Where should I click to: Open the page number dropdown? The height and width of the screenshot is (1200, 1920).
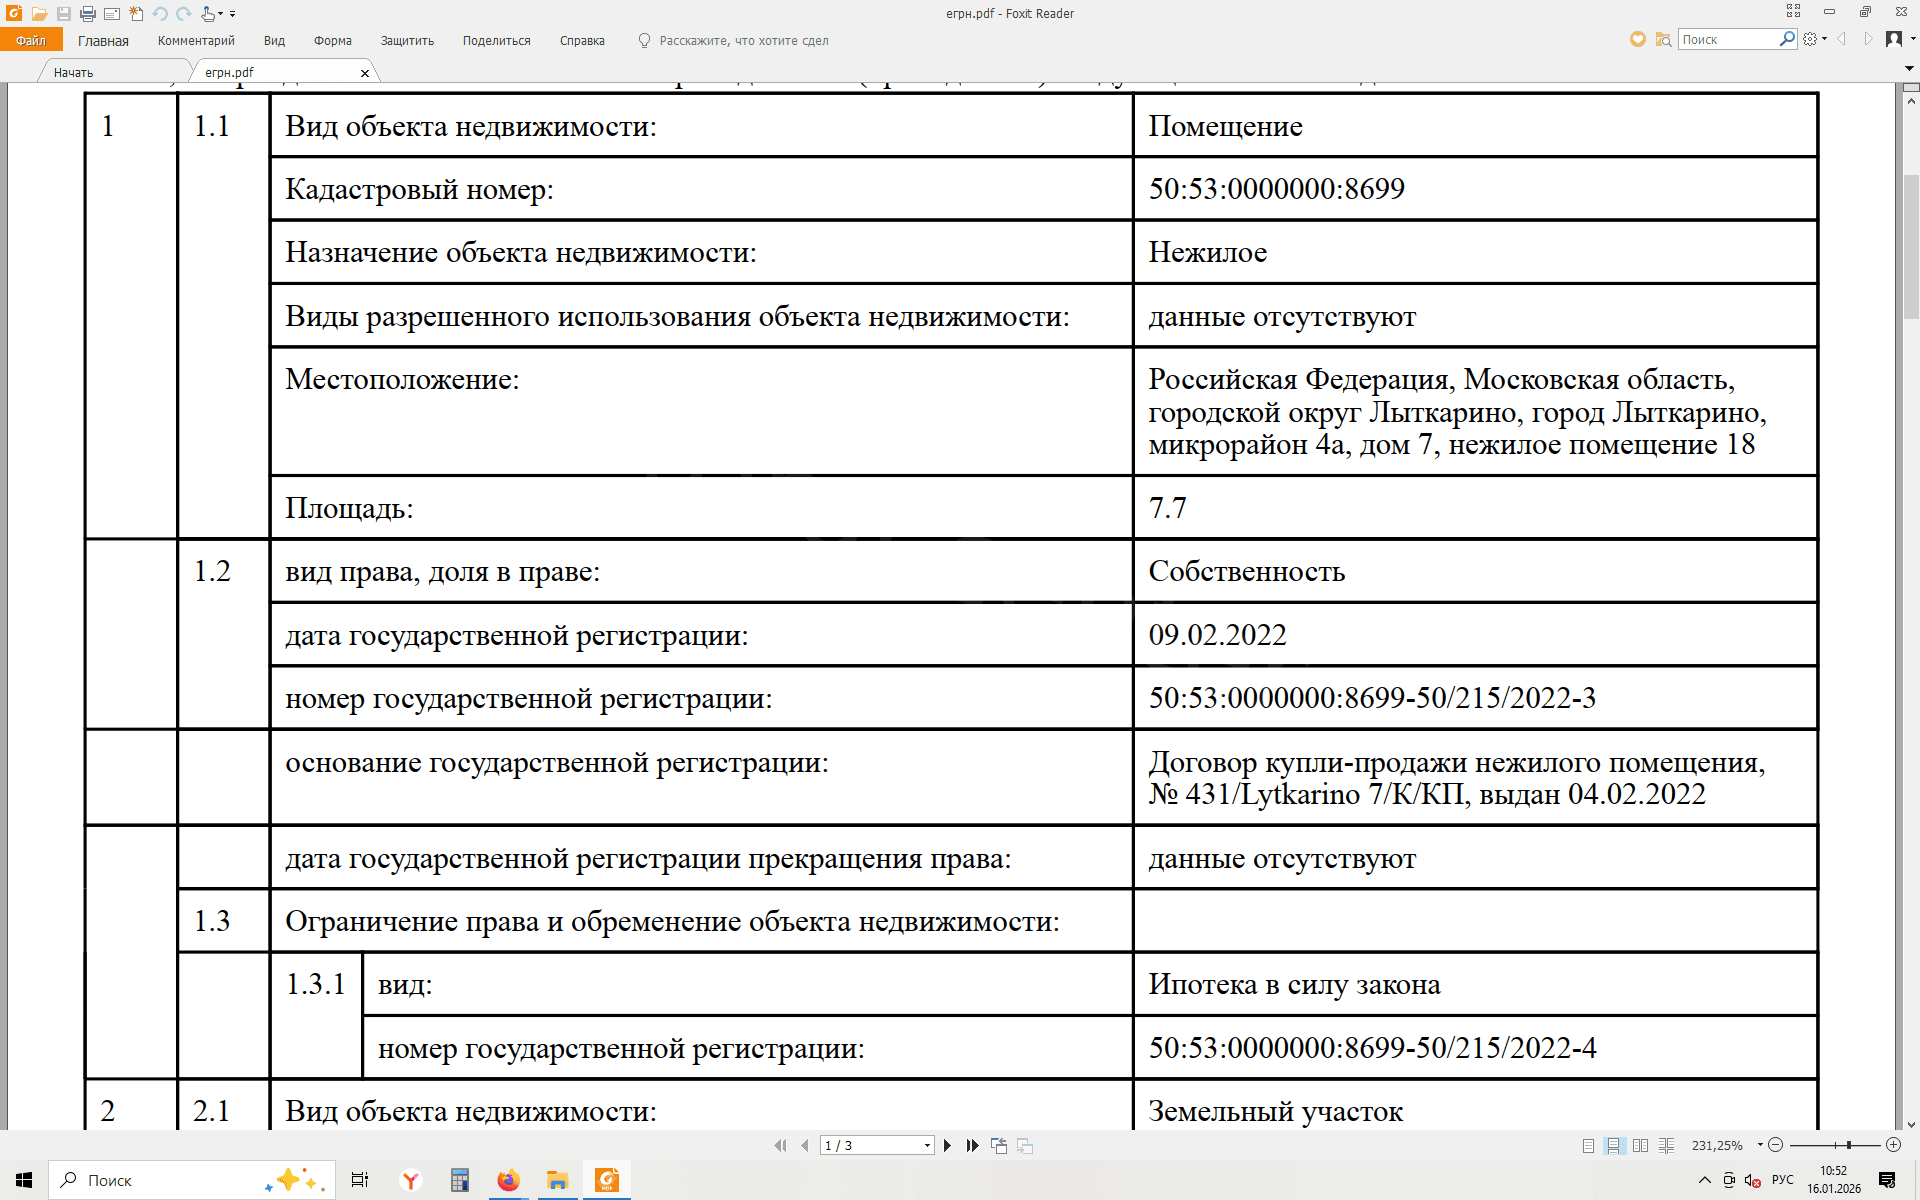pyautogui.click(x=927, y=1146)
